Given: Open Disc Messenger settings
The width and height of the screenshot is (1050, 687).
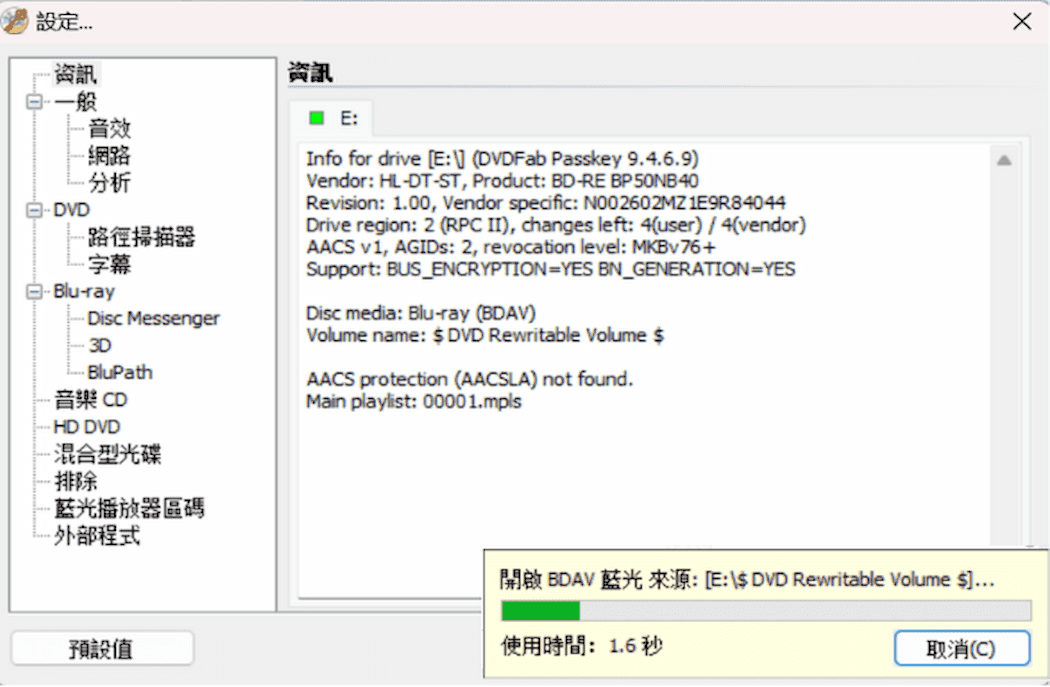Looking at the screenshot, I should (153, 319).
